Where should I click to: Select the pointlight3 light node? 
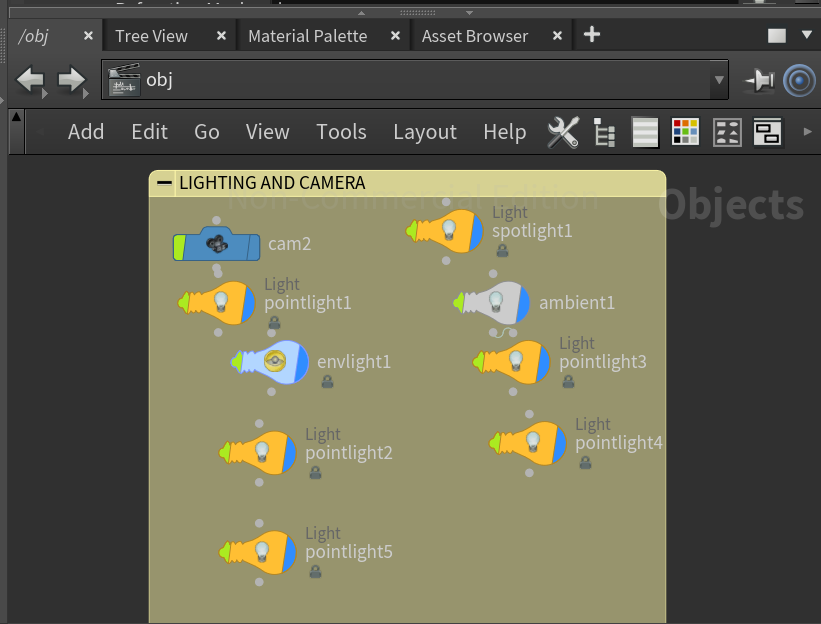coord(511,362)
